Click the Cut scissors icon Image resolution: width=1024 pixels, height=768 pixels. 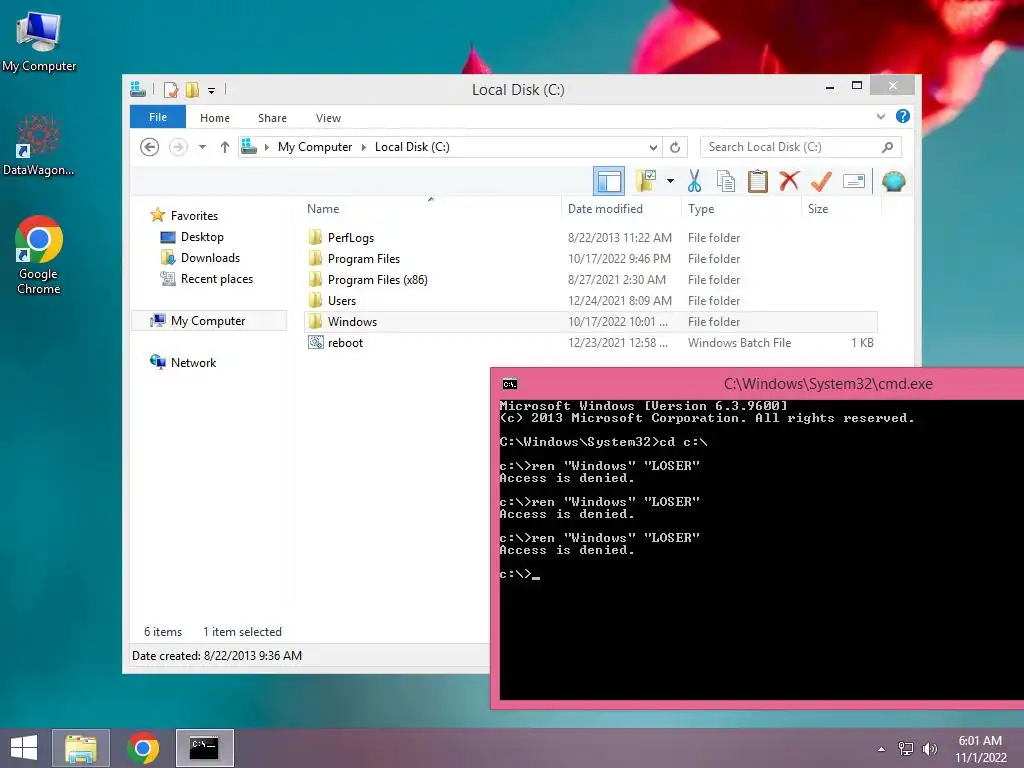point(694,181)
